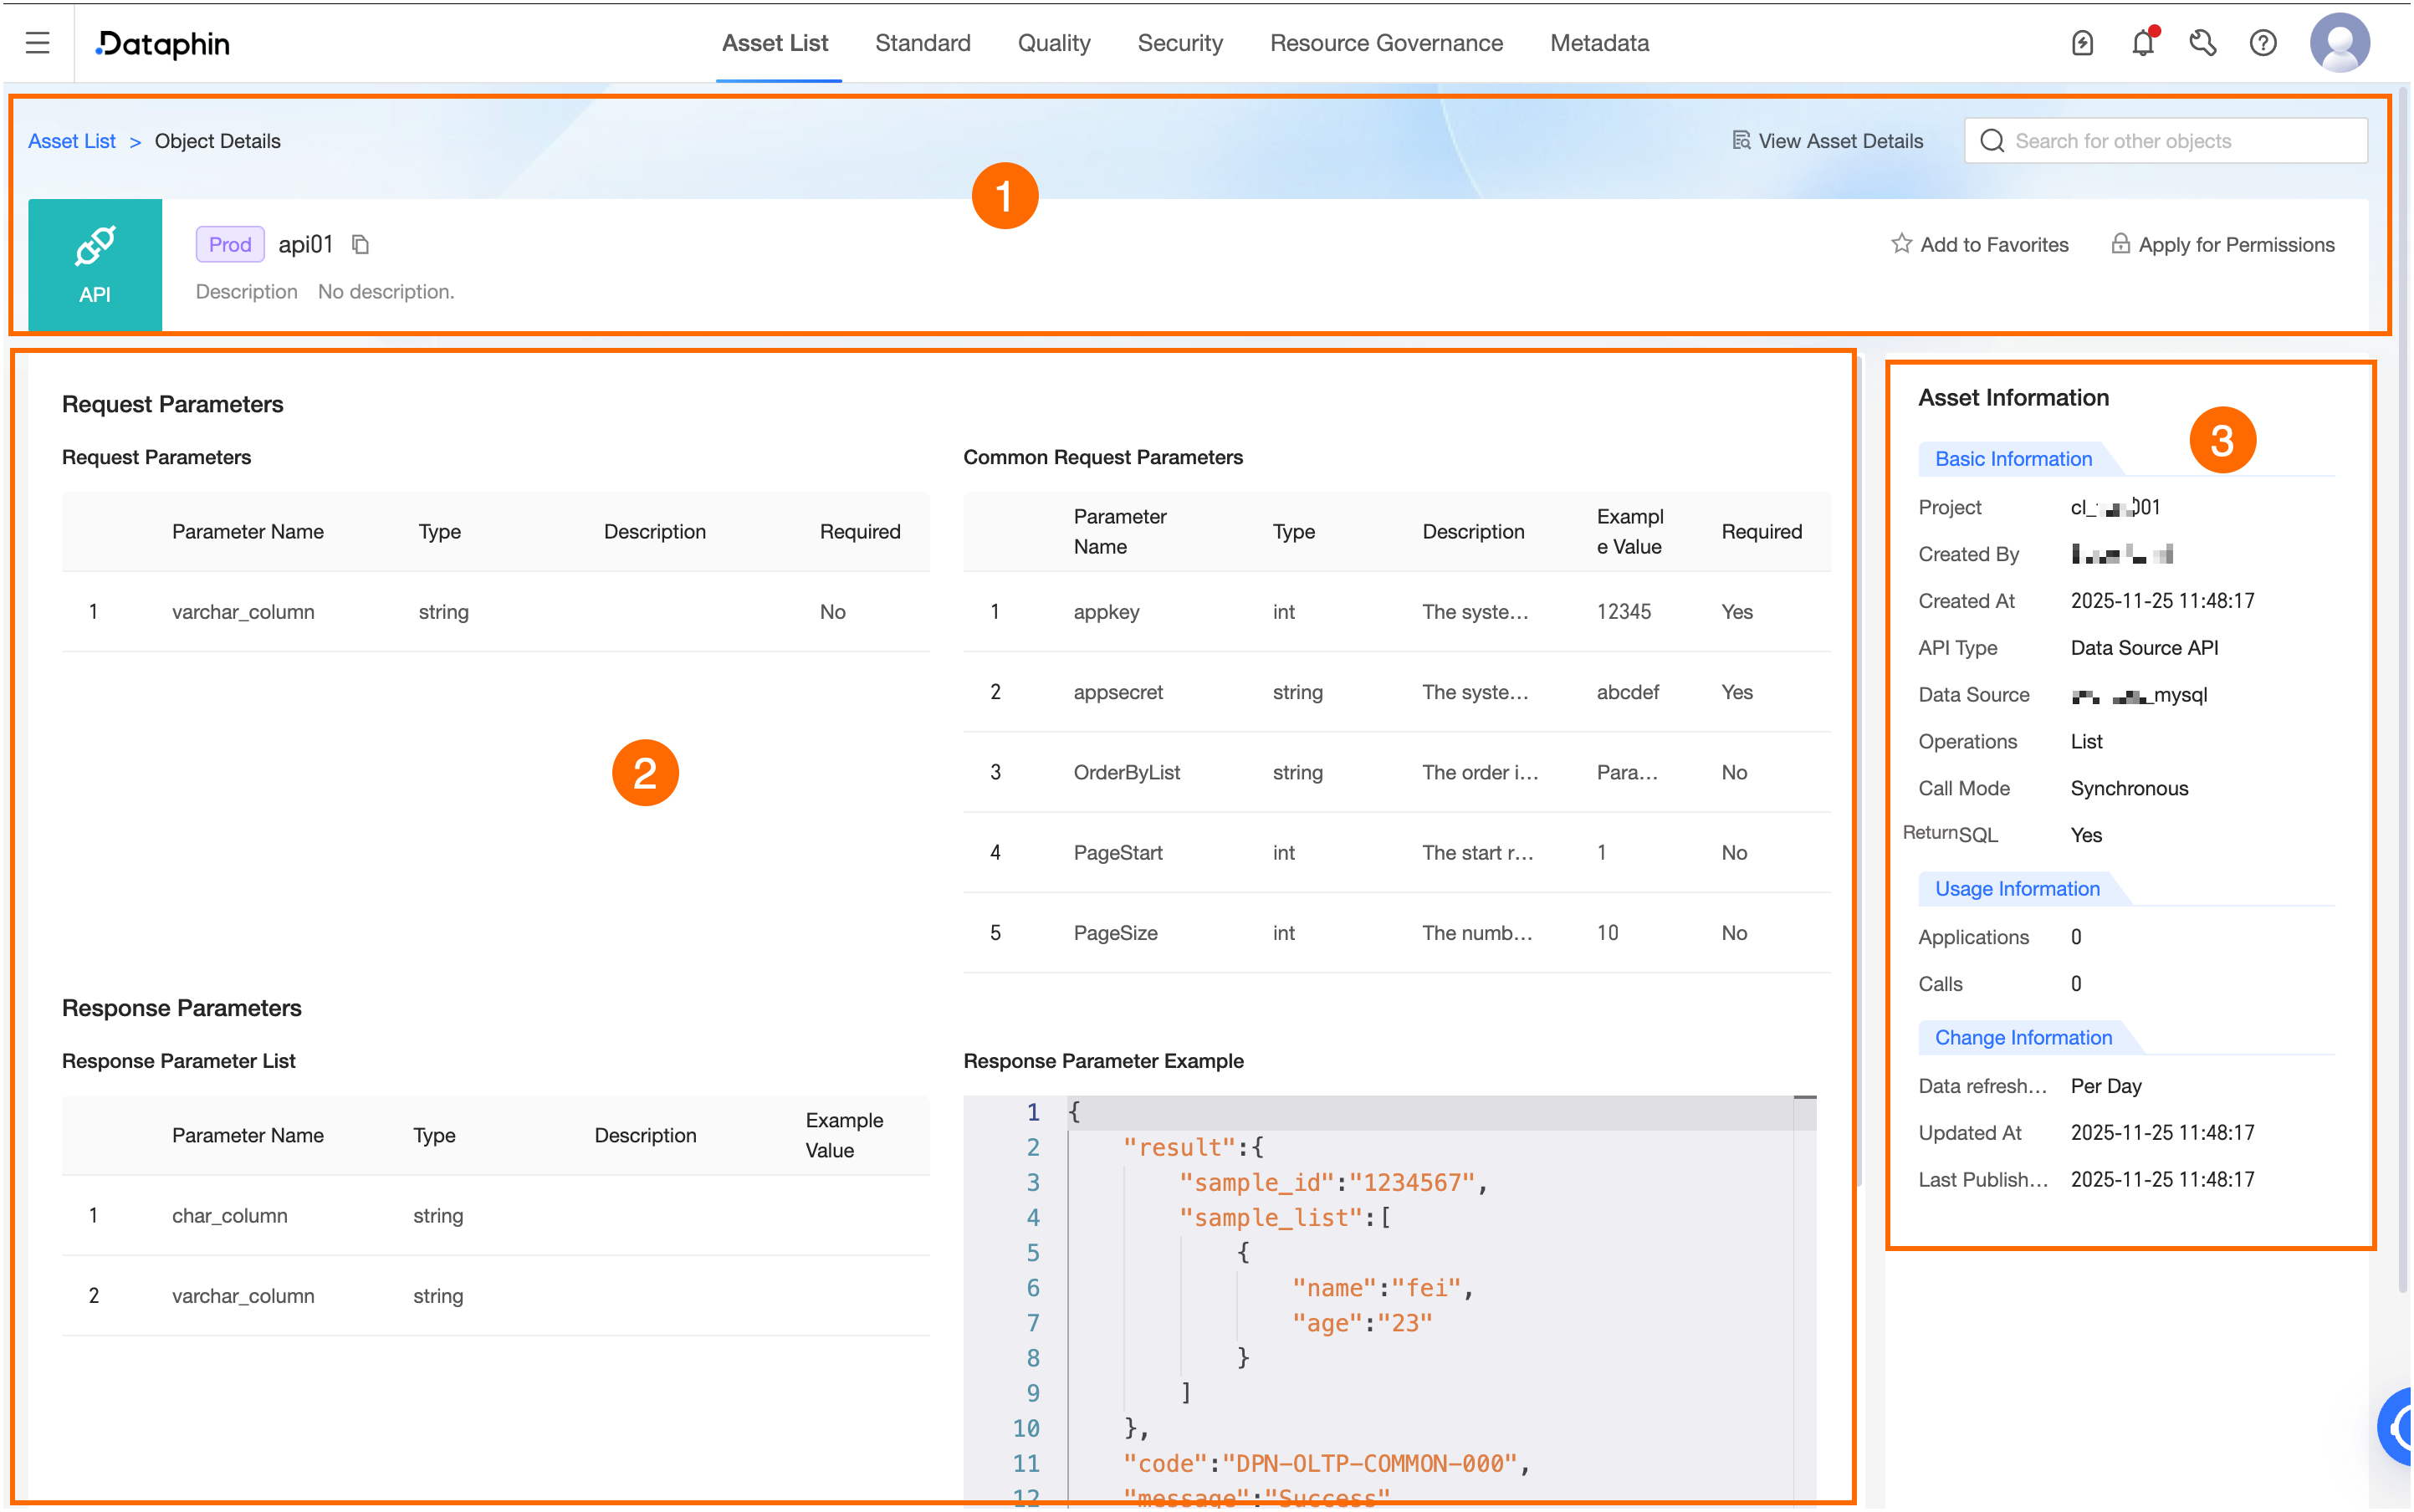Open the notifications bell

(2143, 43)
